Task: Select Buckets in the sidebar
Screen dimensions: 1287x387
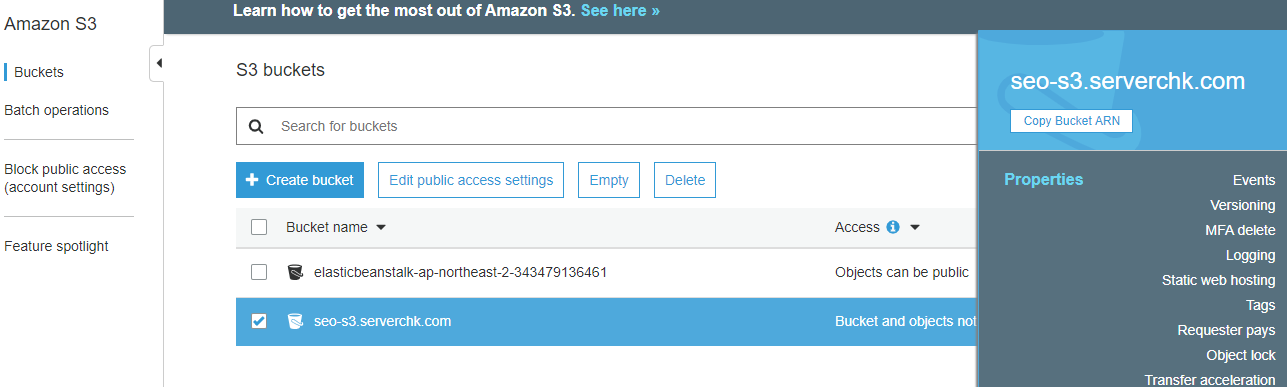Action: tap(39, 72)
